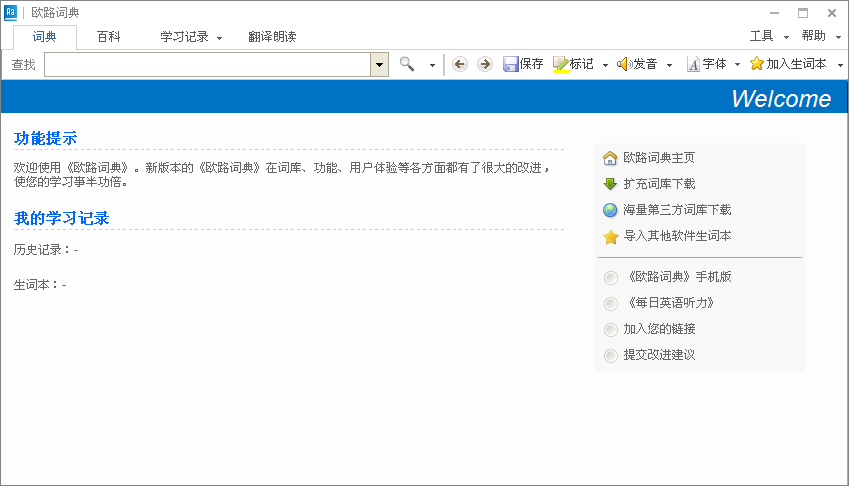Open the 《欧路词典》手机版 link
Screen dimensions: 849x486
tap(678, 277)
